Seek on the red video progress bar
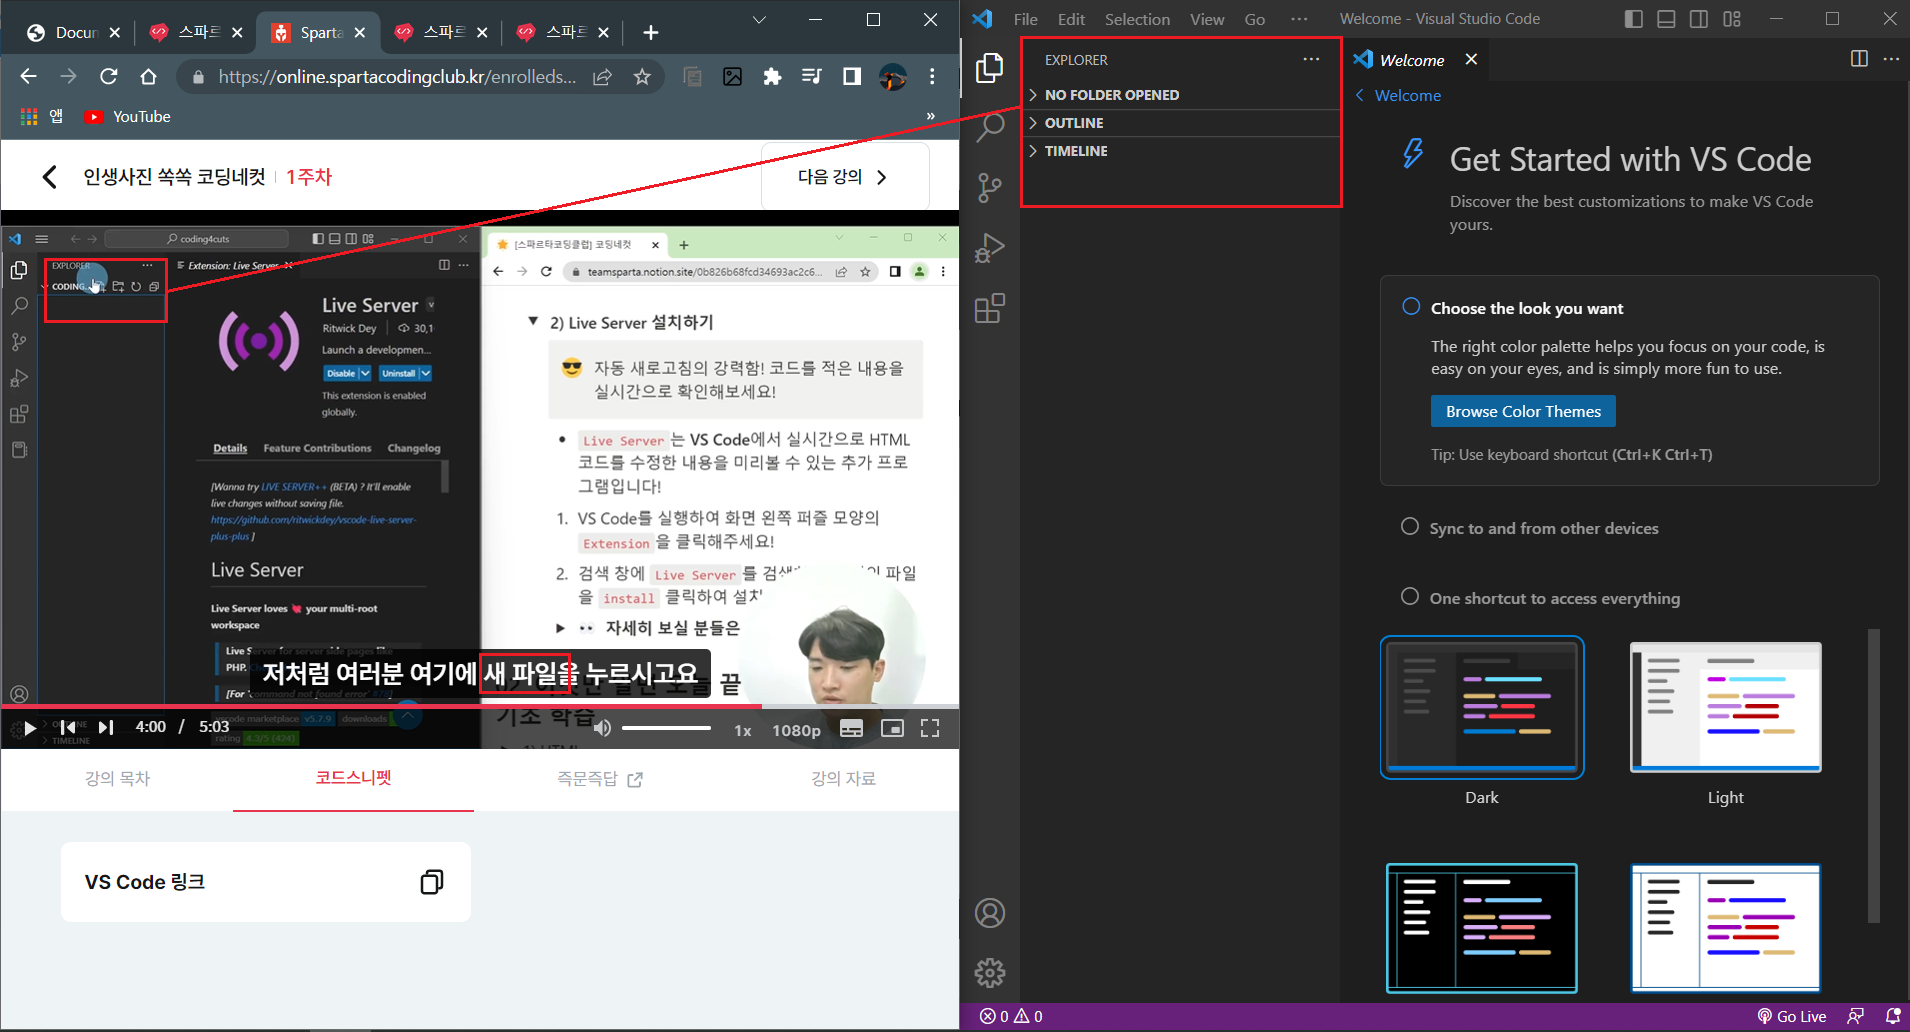The image size is (1910, 1032). [x=480, y=707]
